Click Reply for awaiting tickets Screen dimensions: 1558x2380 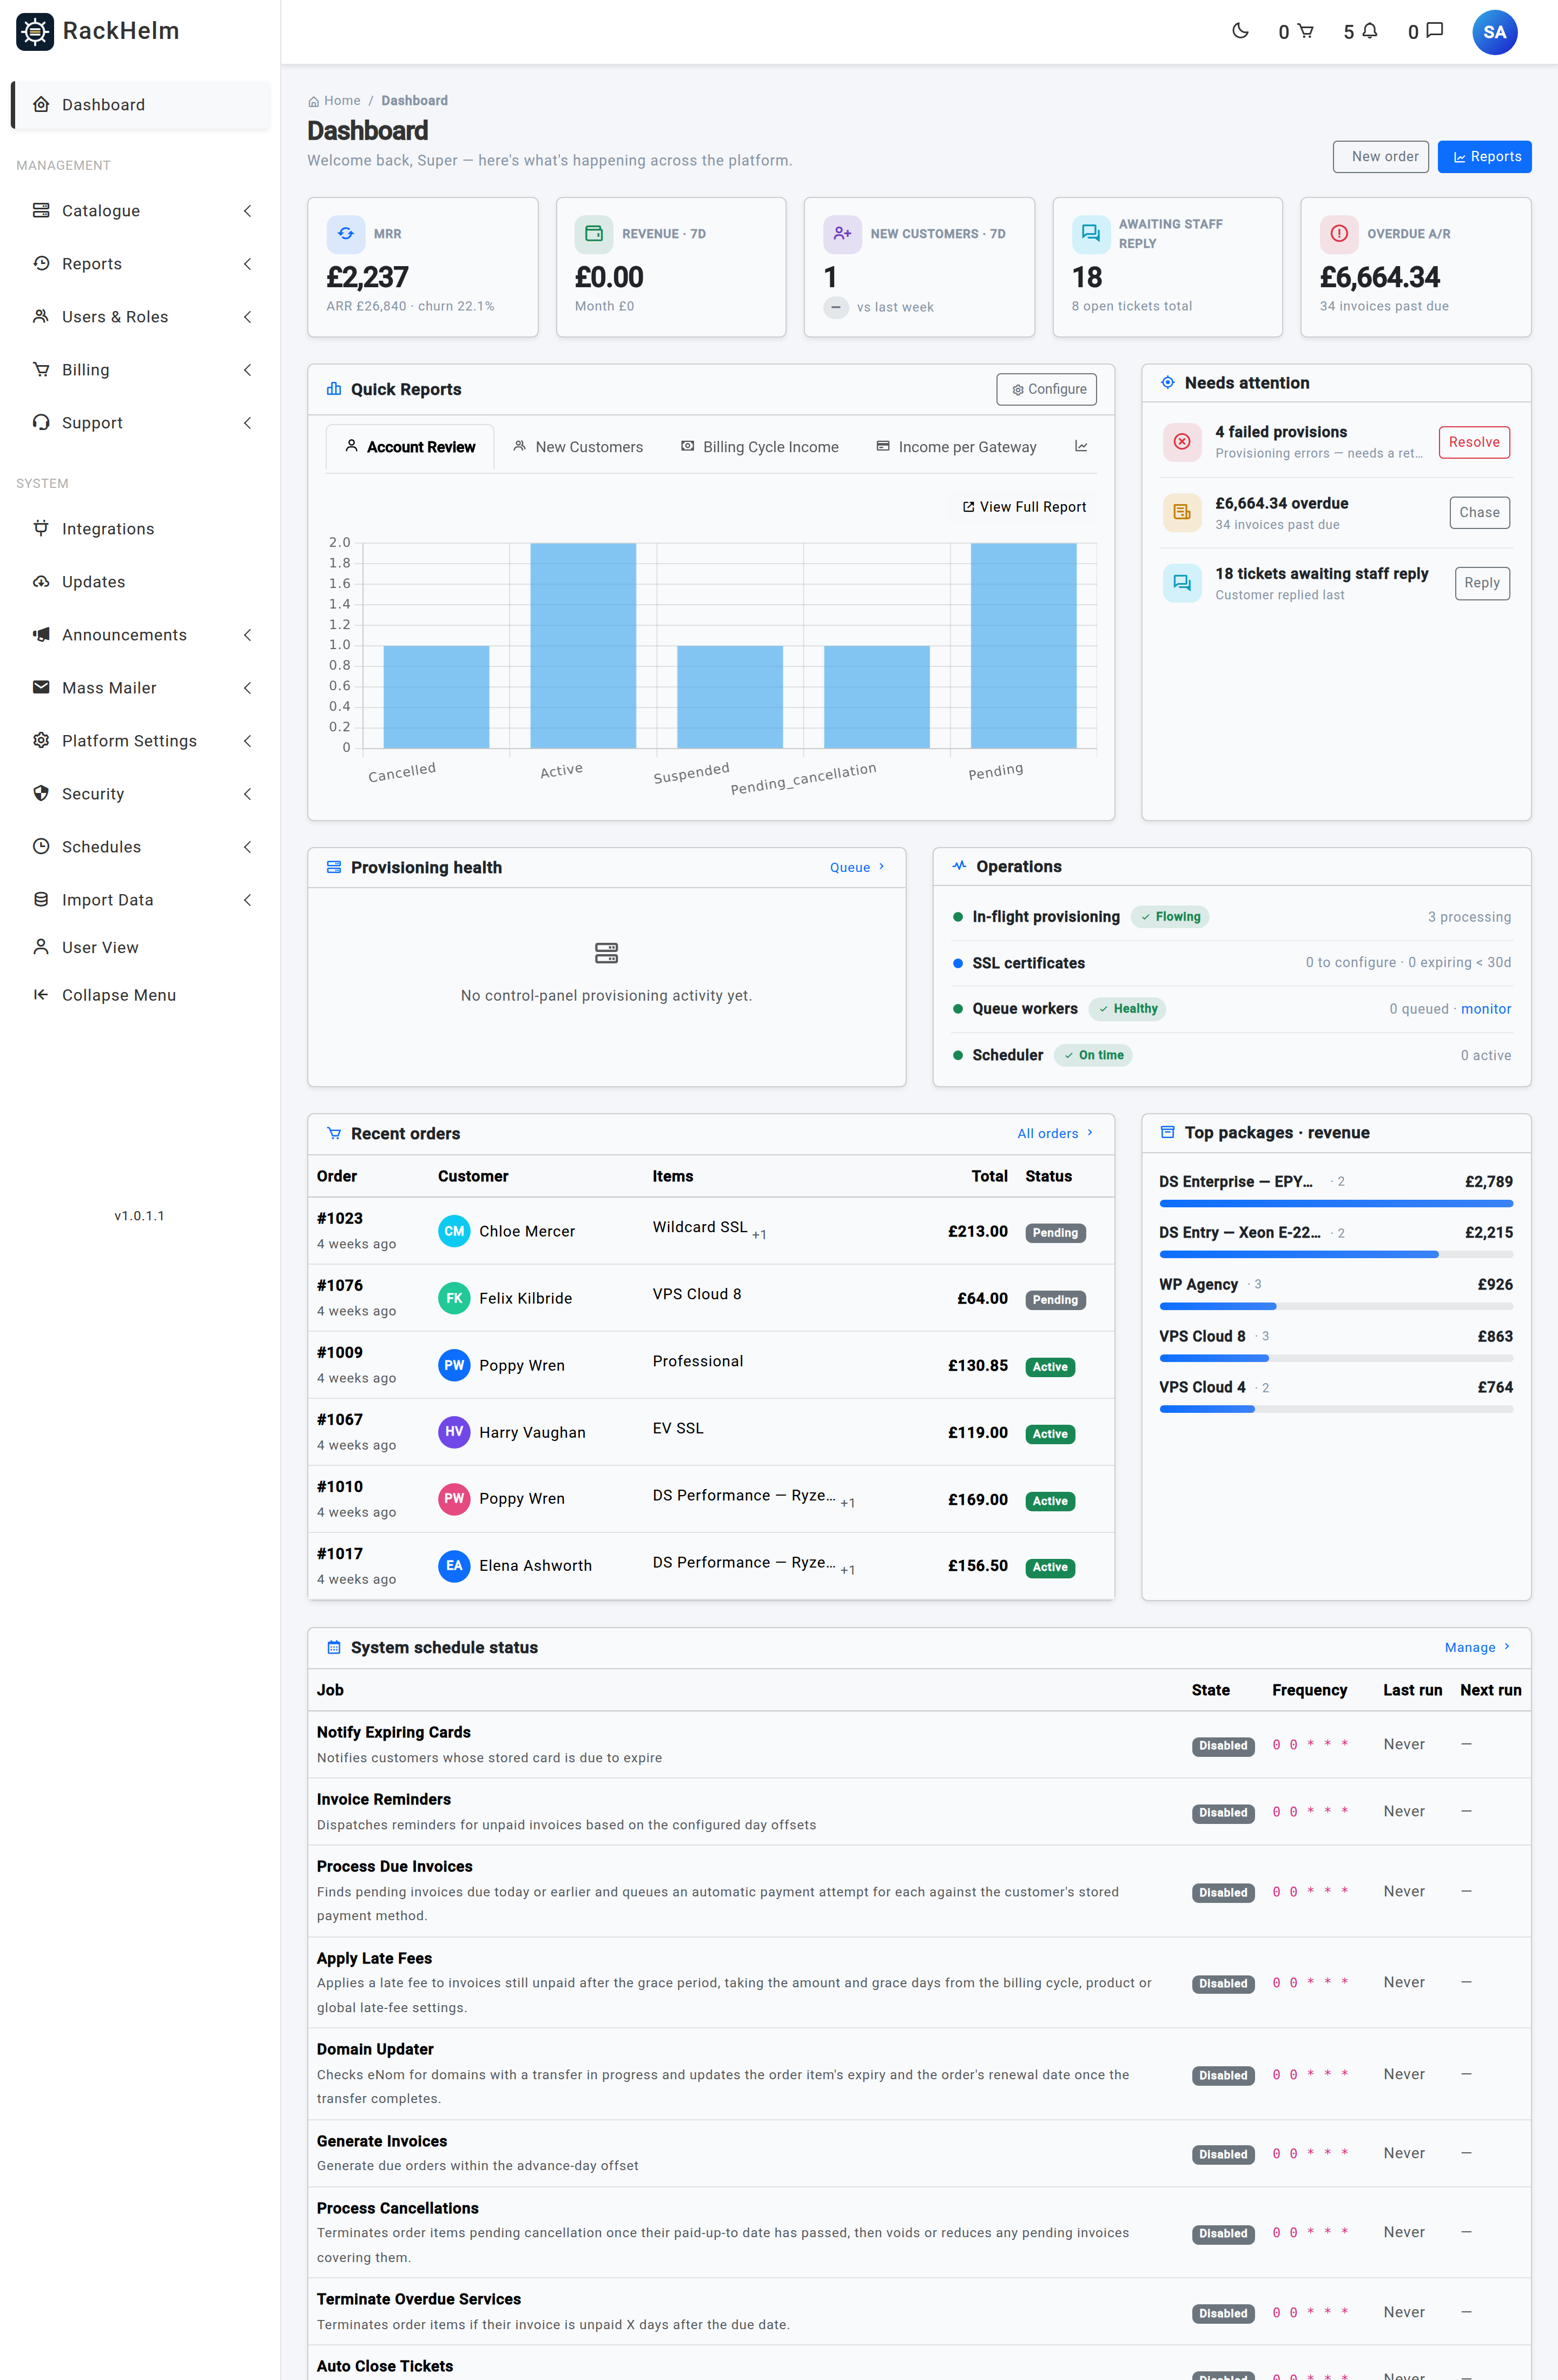pos(1481,583)
